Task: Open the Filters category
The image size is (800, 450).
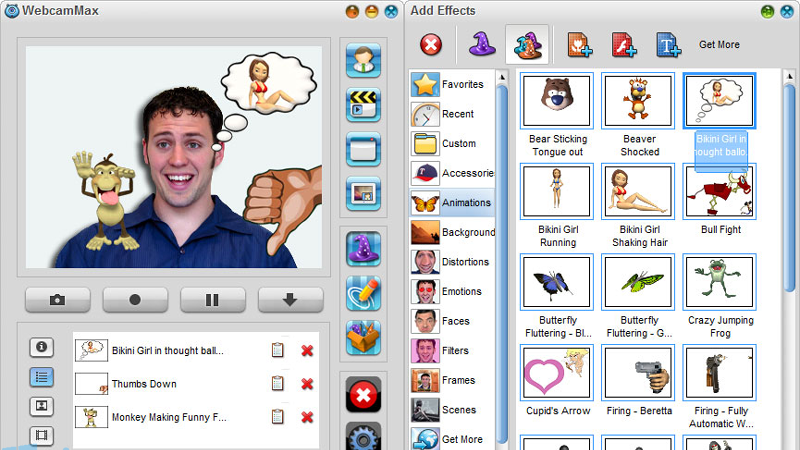Action: point(452,351)
